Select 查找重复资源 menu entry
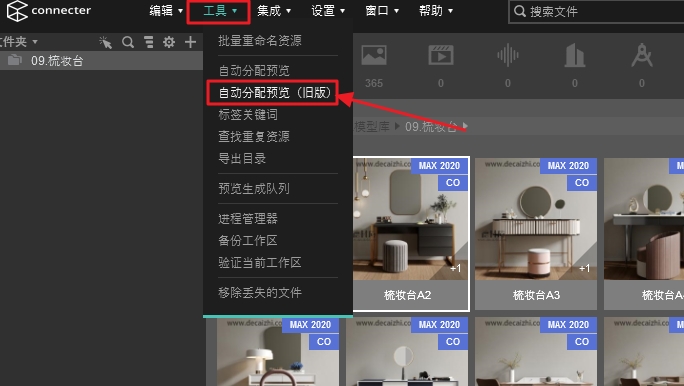This screenshot has width=684, height=386. 254,137
